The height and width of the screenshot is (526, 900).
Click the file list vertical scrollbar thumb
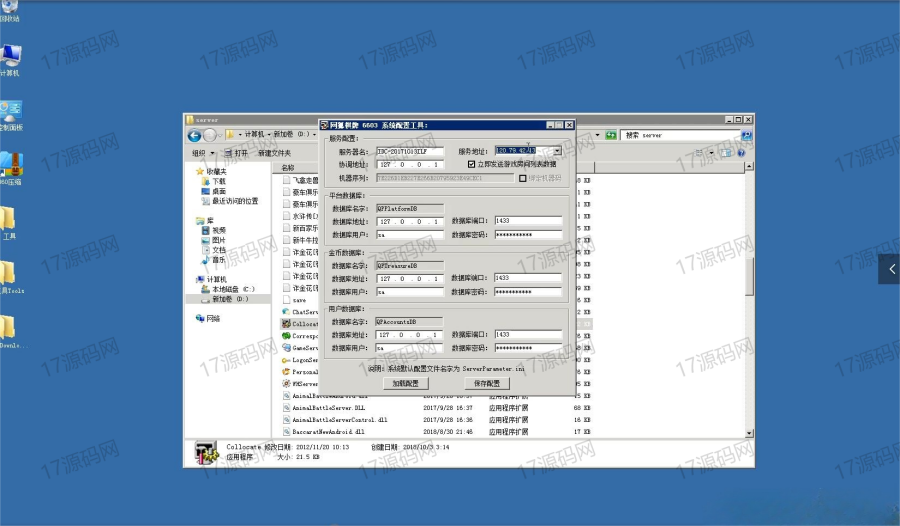point(749,277)
